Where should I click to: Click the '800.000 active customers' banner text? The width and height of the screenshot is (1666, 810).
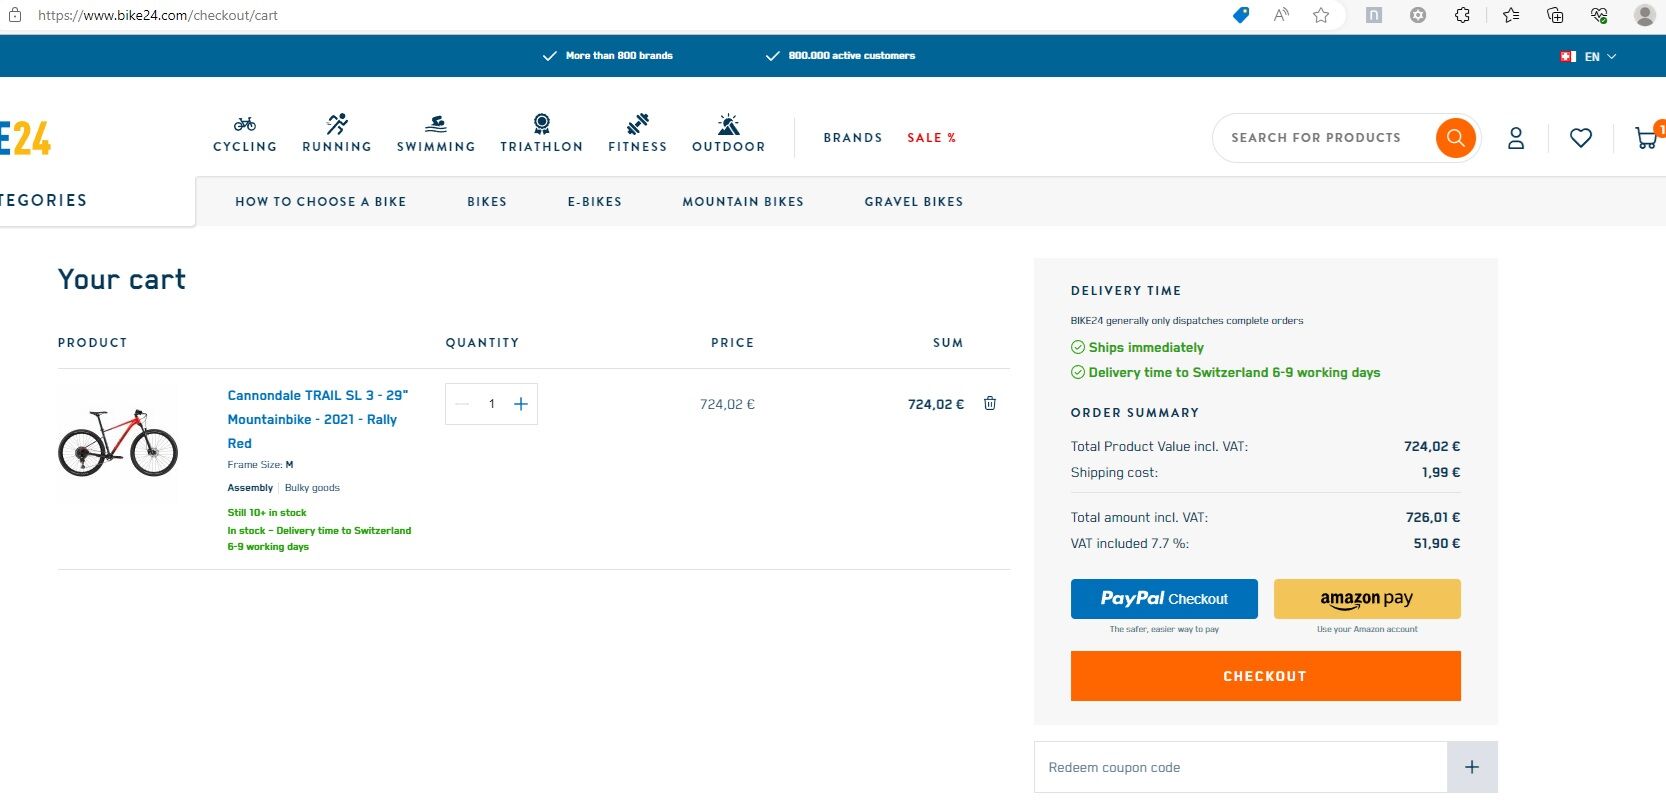tap(852, 56)
